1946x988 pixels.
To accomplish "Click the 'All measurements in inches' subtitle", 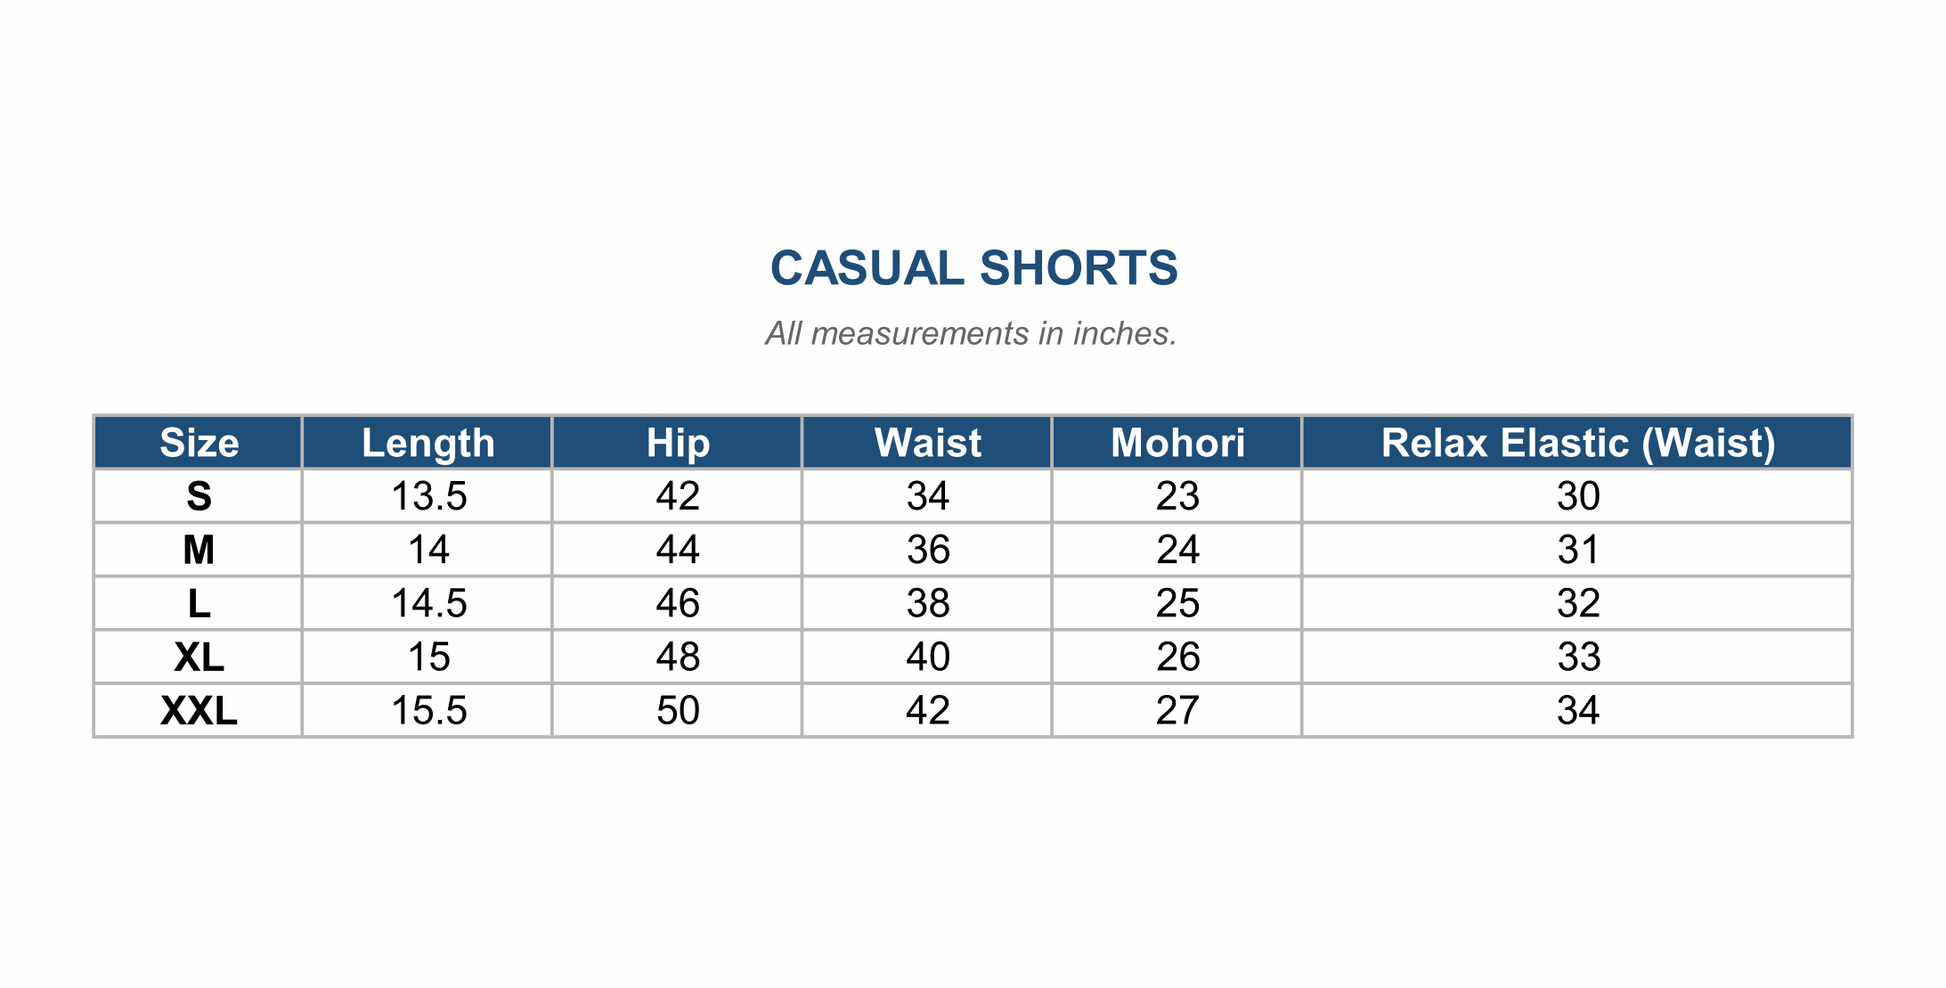I will pos(971,333).
